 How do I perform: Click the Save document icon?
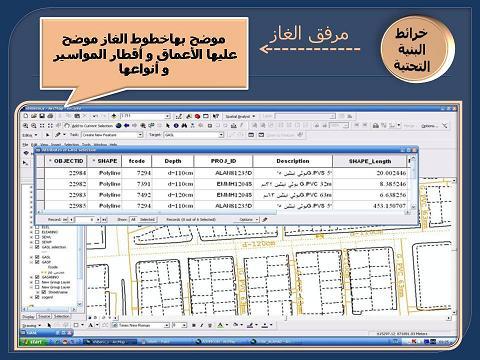pyautogui.click(x=42, y=116)
